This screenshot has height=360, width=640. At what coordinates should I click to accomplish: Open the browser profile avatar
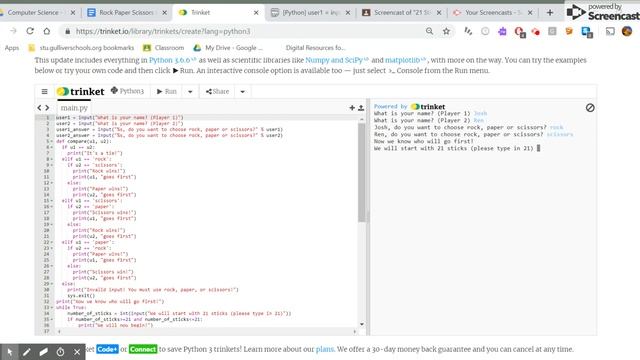click(x=627, y=31)
